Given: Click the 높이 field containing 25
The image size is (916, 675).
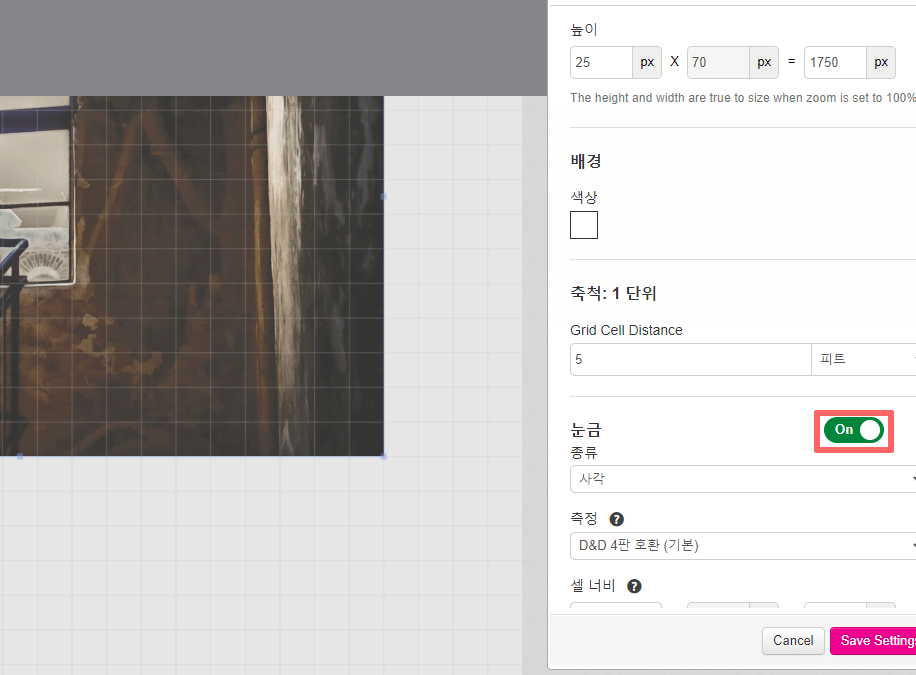Looking at the screenshot, I should point(601,63).
